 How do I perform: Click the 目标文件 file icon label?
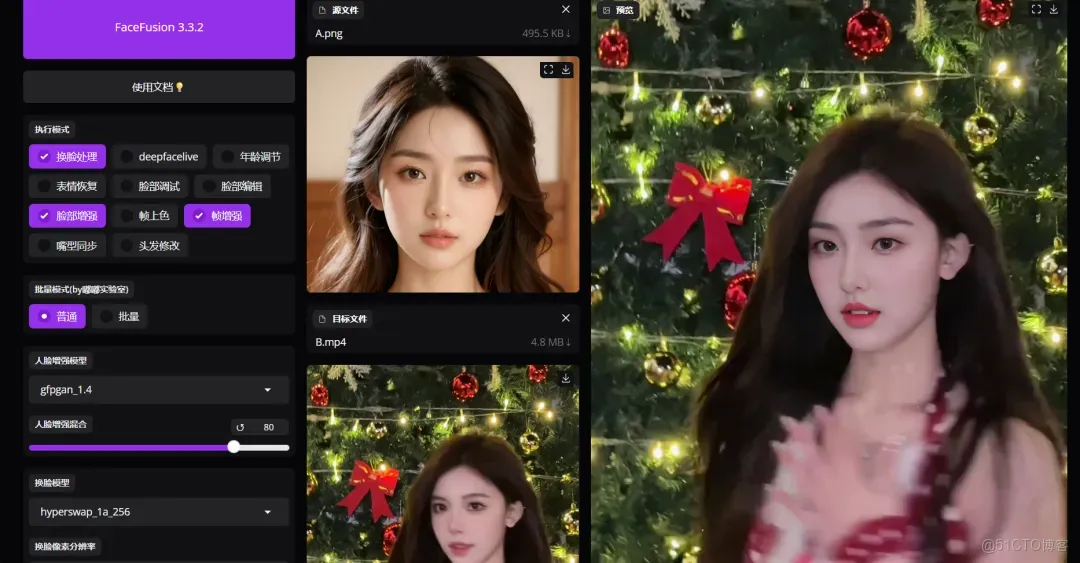[343, 318]
